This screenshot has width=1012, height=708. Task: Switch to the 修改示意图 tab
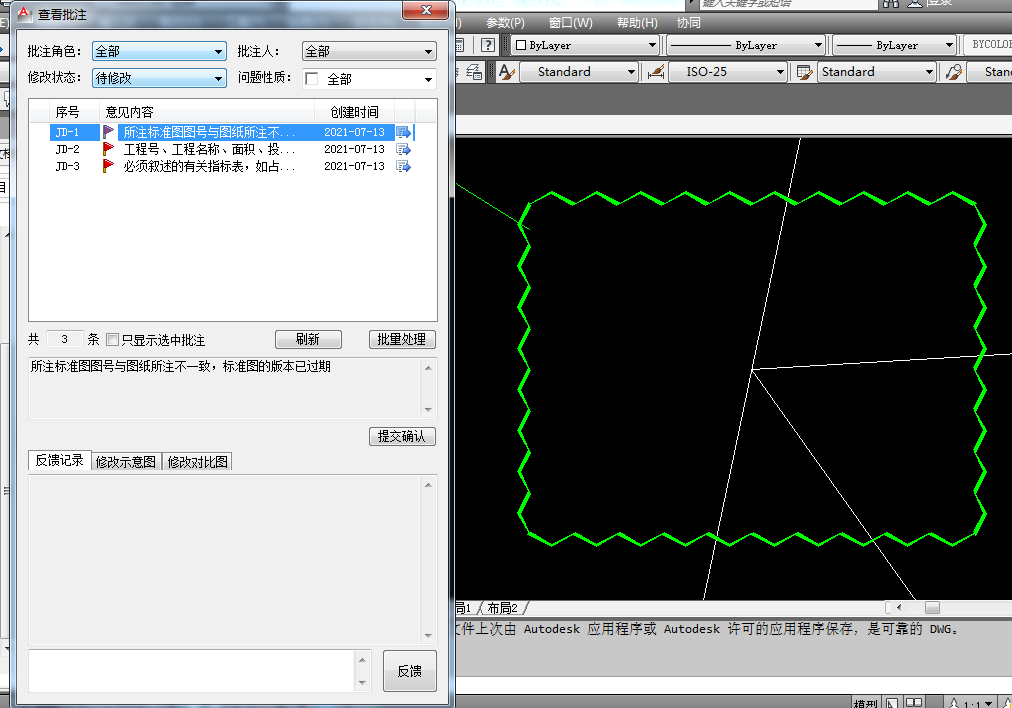tap(126, 461)
